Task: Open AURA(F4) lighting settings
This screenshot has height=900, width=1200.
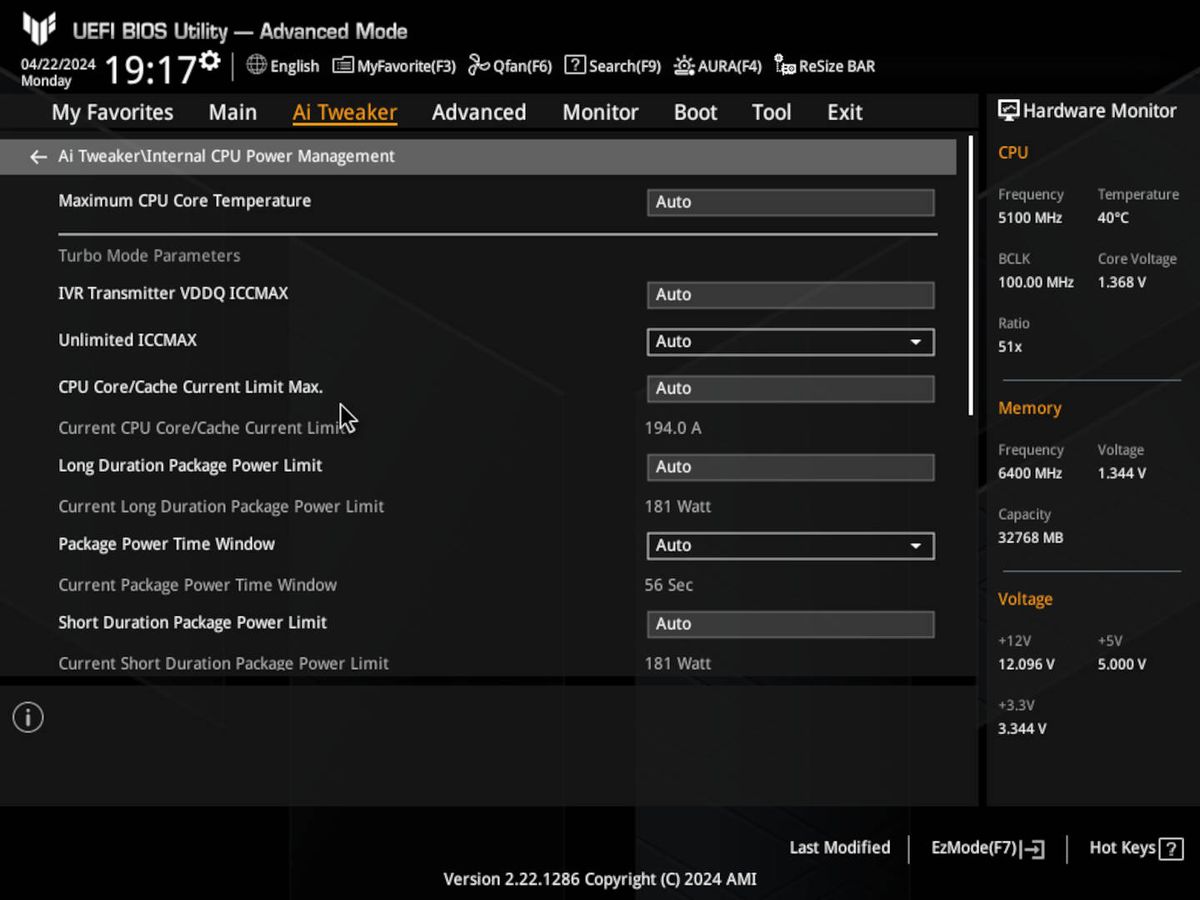Action: coord(717,65)
